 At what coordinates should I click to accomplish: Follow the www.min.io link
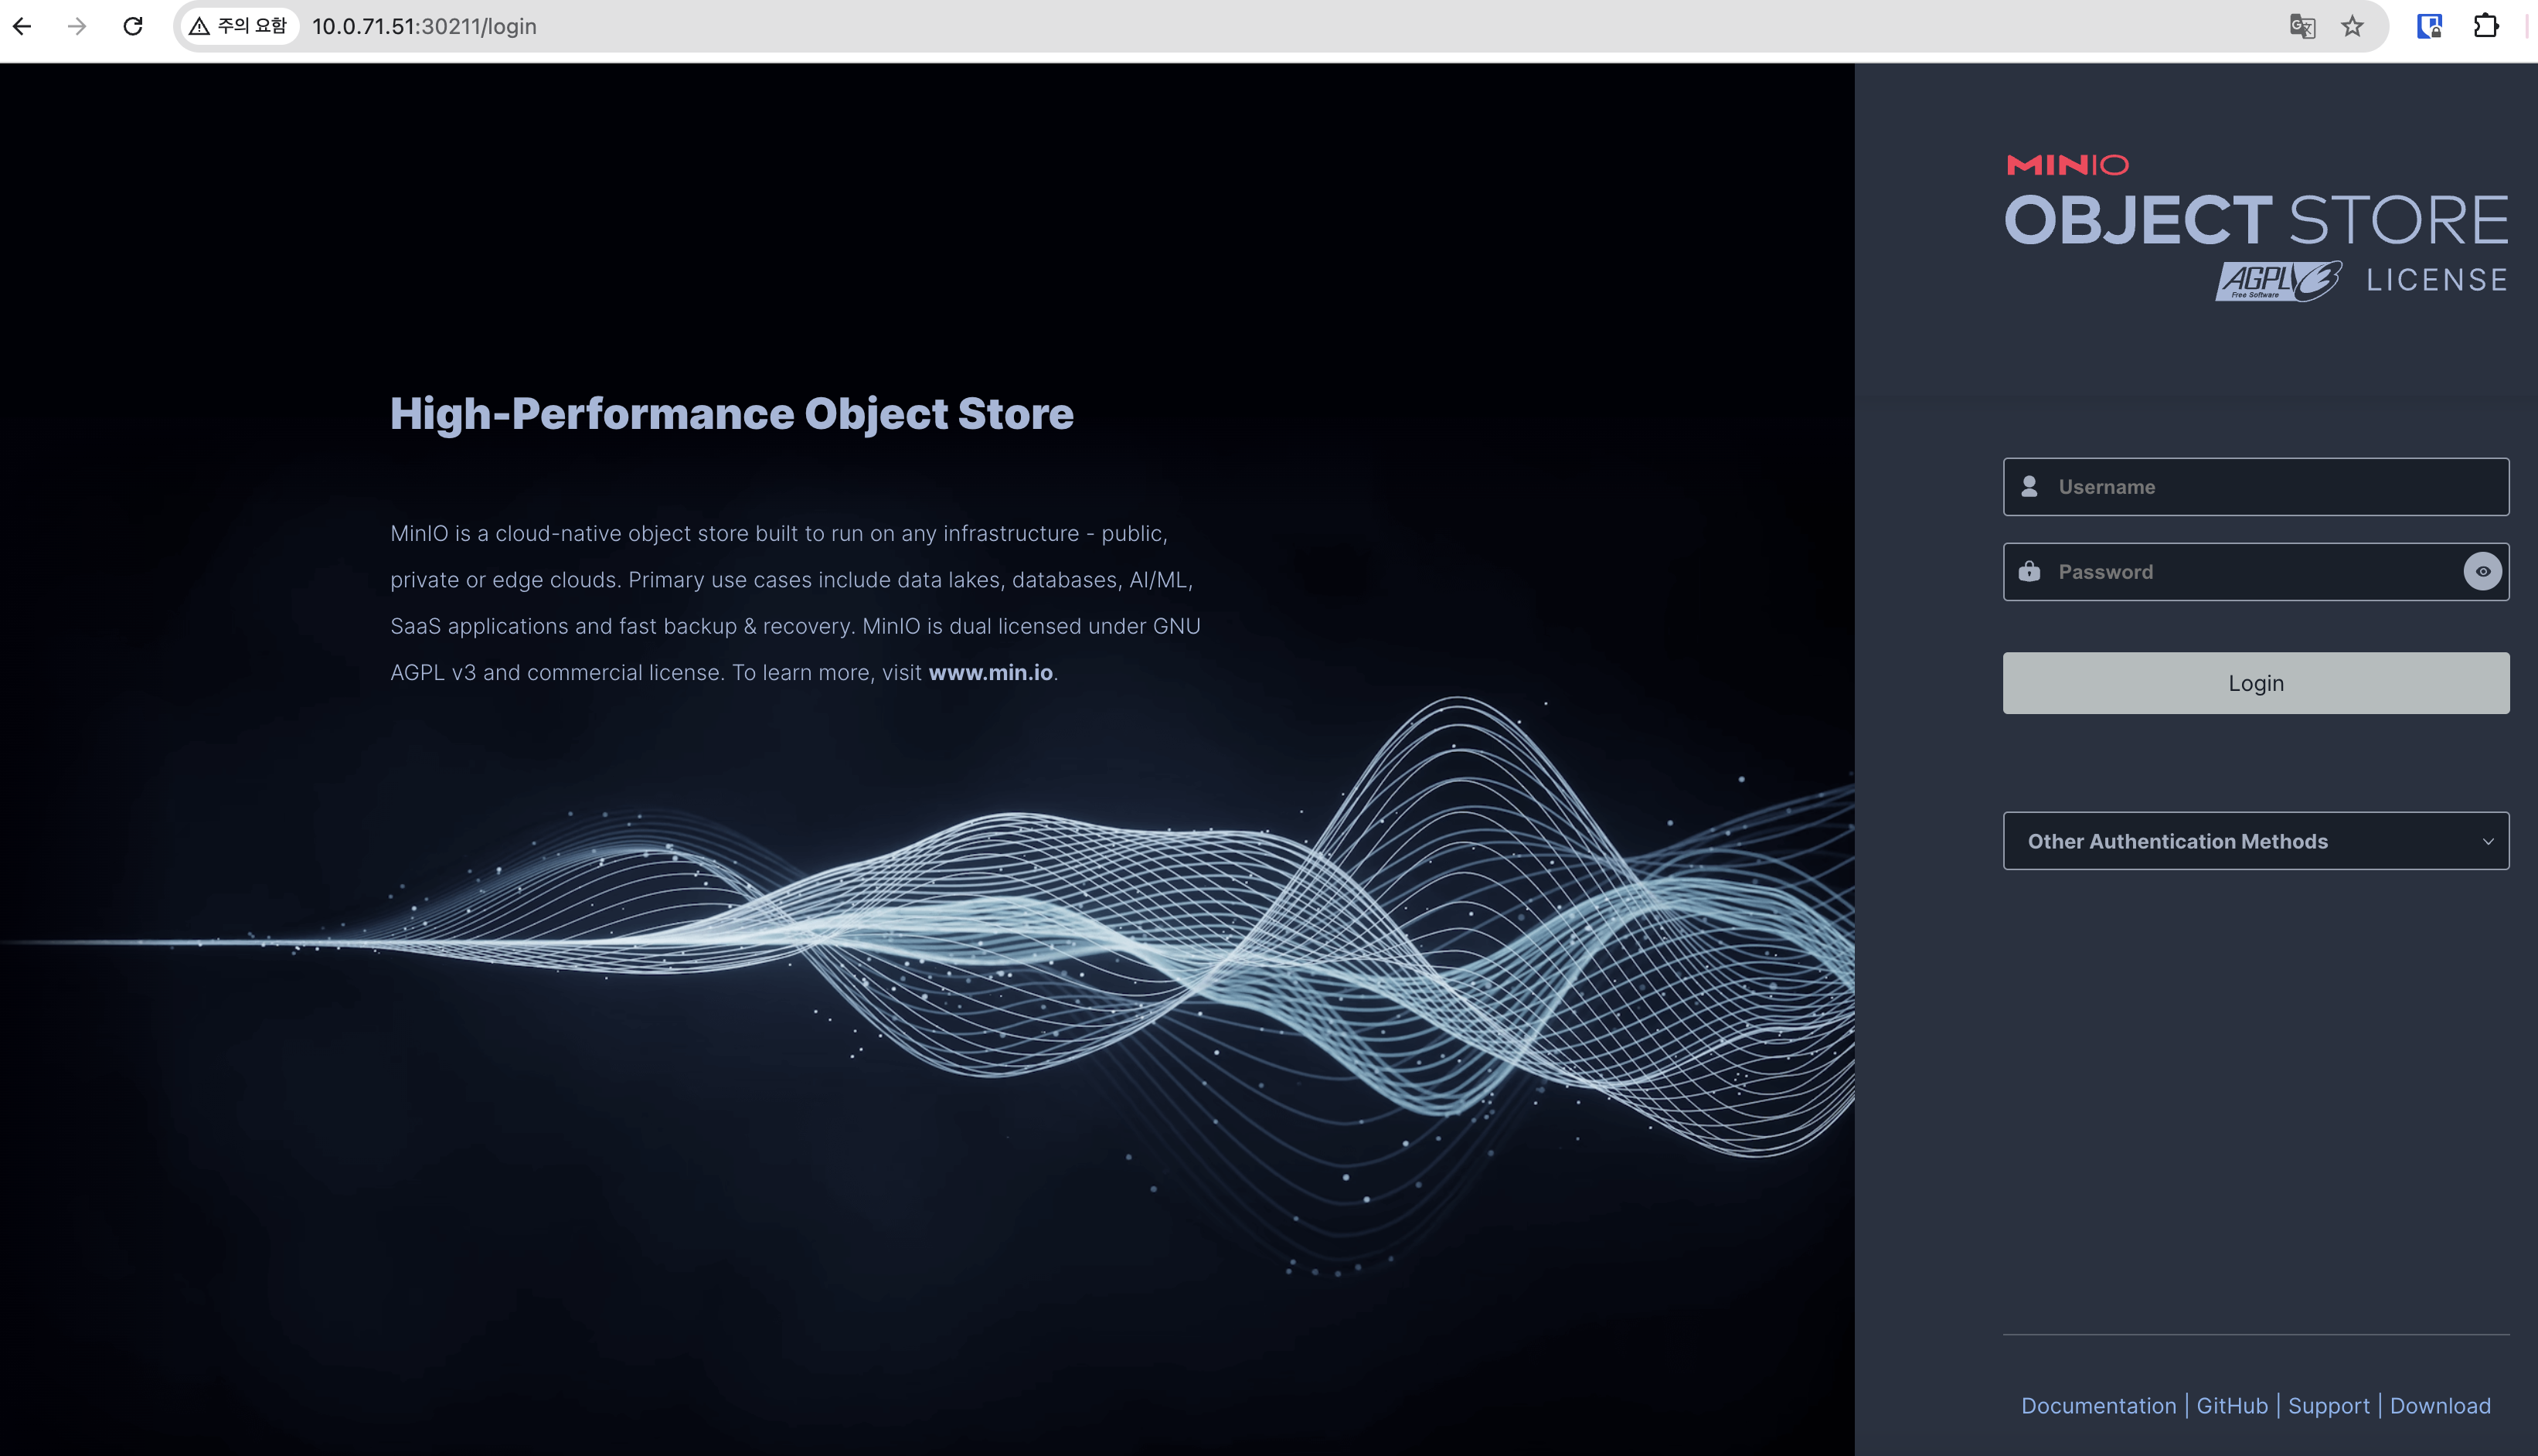pyautogui.click(x=990, y=672)
